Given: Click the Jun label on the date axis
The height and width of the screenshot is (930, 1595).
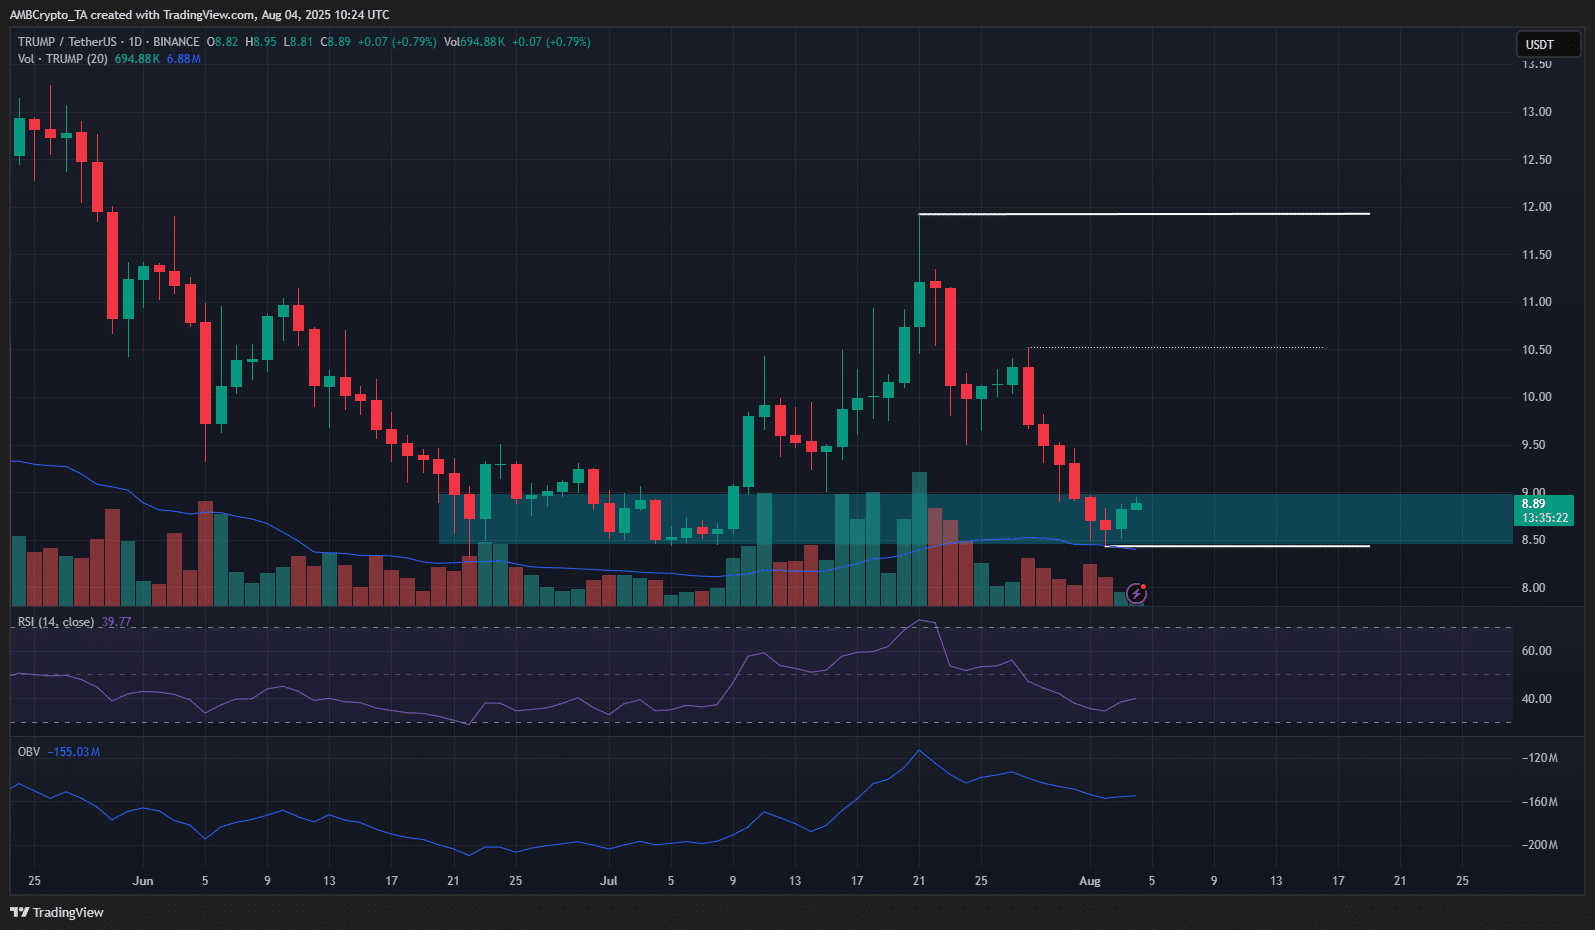Looking at the screenshot, I should point(143,881).
